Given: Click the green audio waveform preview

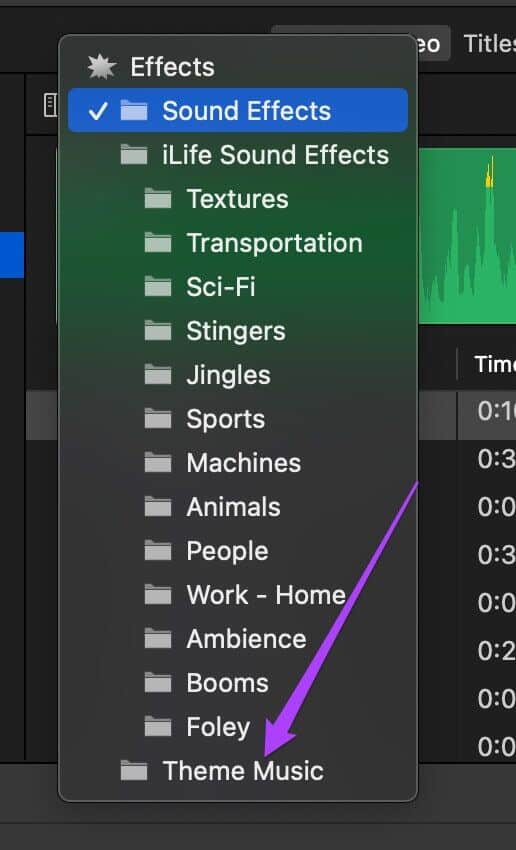Looking at the screenshot, I should 467,236.
